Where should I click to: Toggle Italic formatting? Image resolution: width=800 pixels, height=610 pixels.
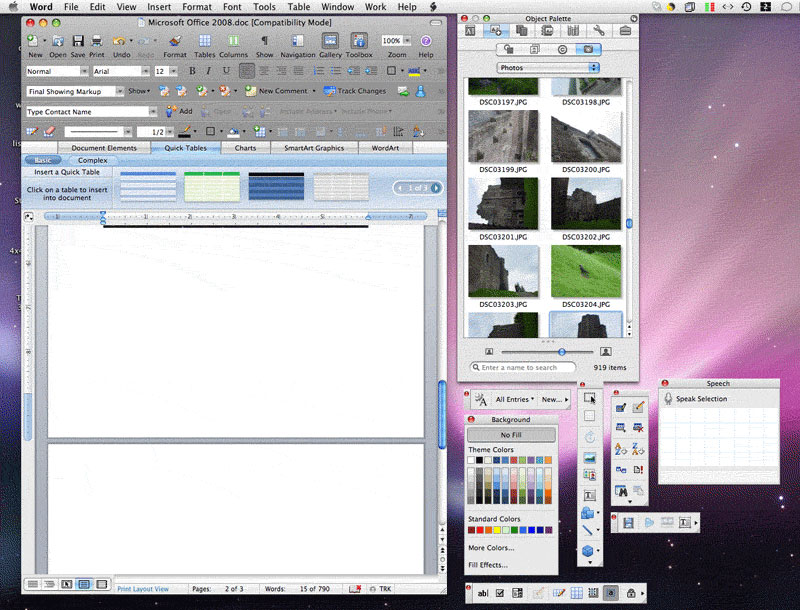[x=209, y=71]
